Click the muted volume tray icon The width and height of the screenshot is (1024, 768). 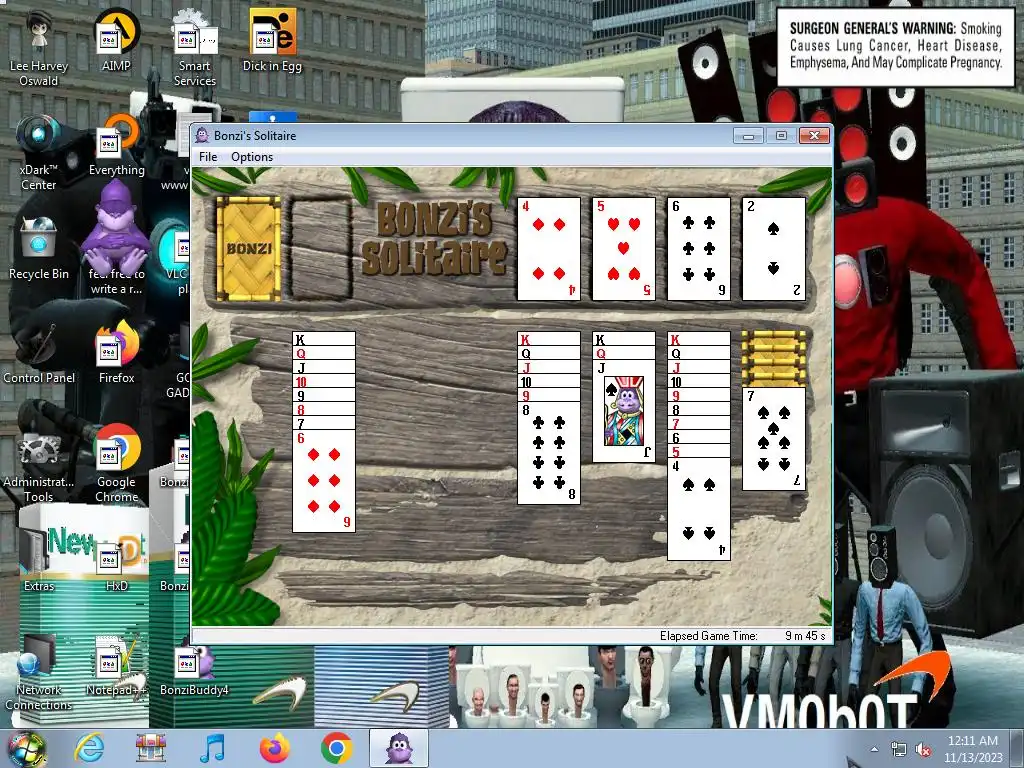pyautogui.click(x=923, y=750)
